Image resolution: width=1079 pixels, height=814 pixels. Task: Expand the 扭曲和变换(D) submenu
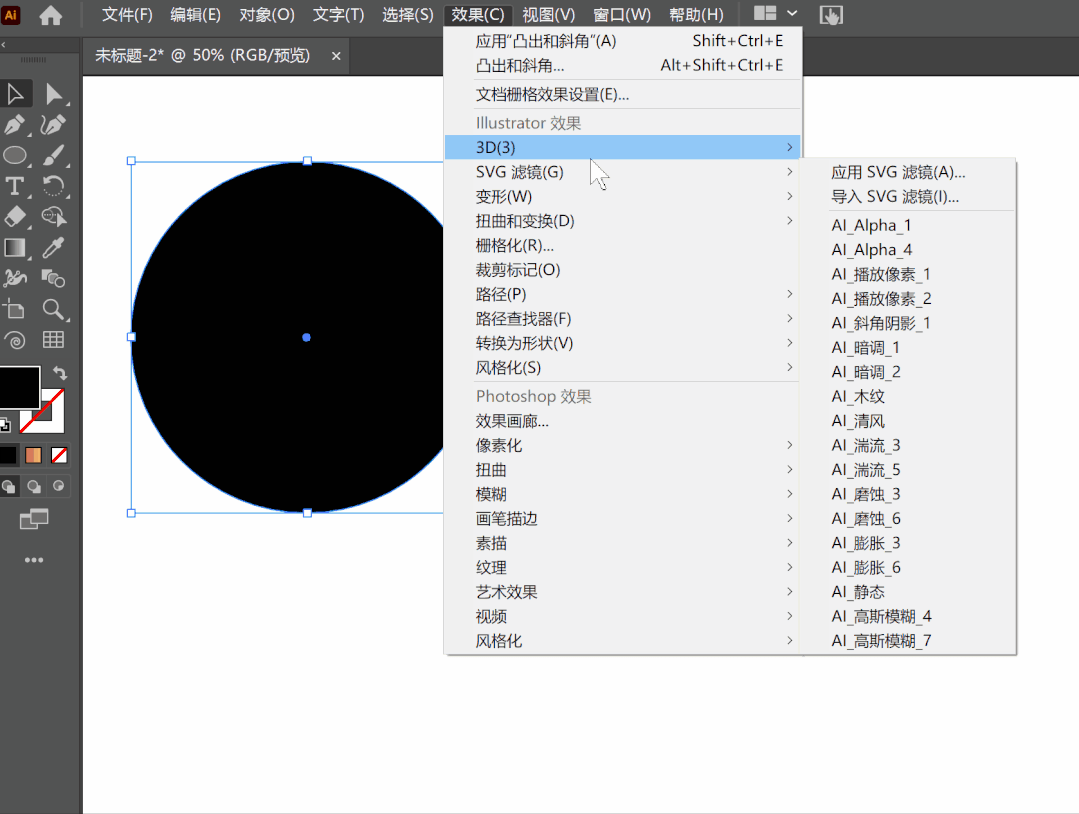622,221
